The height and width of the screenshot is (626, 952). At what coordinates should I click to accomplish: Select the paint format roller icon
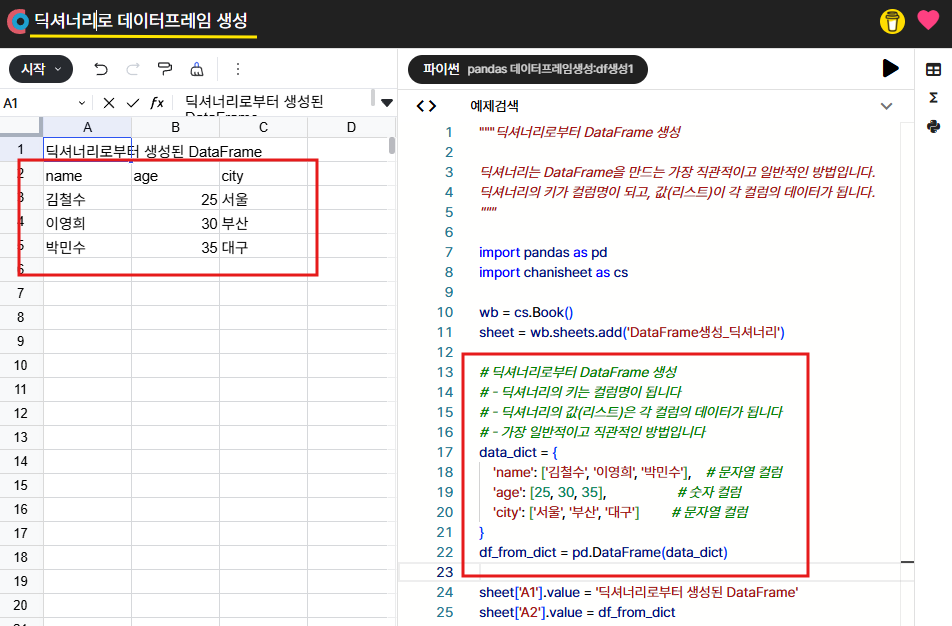pyautogui.click(x=165, y=69)
